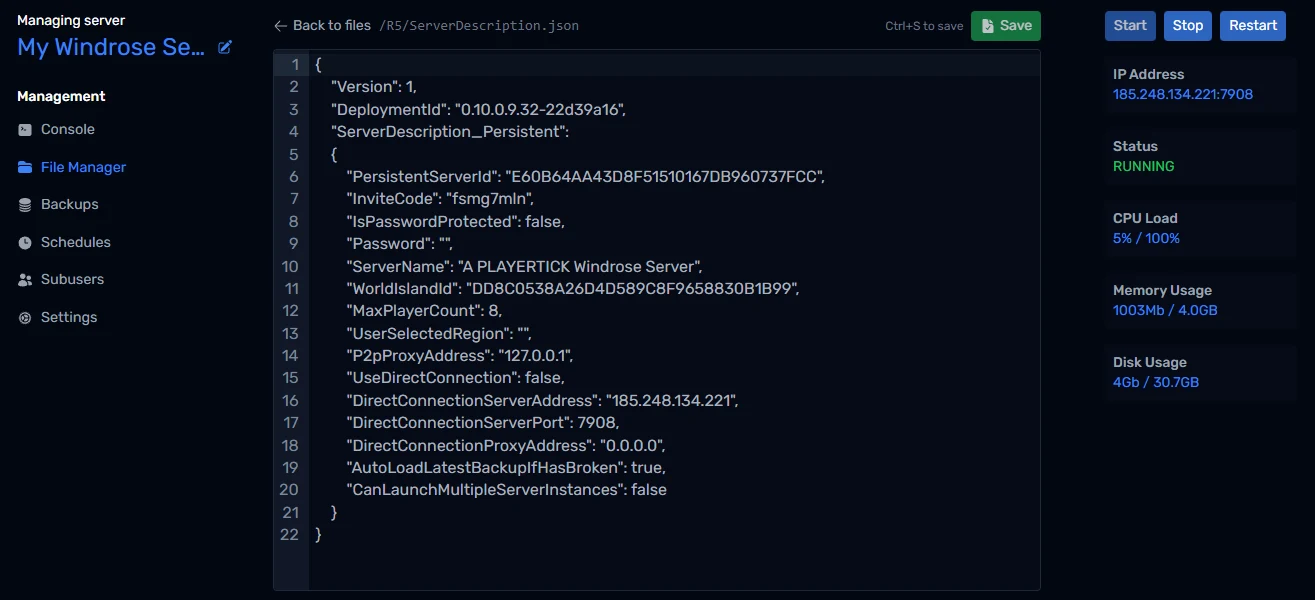Screen dimensions: 1315x600
Task: Click line number 22 in the gutter
Action: [290, 535]
